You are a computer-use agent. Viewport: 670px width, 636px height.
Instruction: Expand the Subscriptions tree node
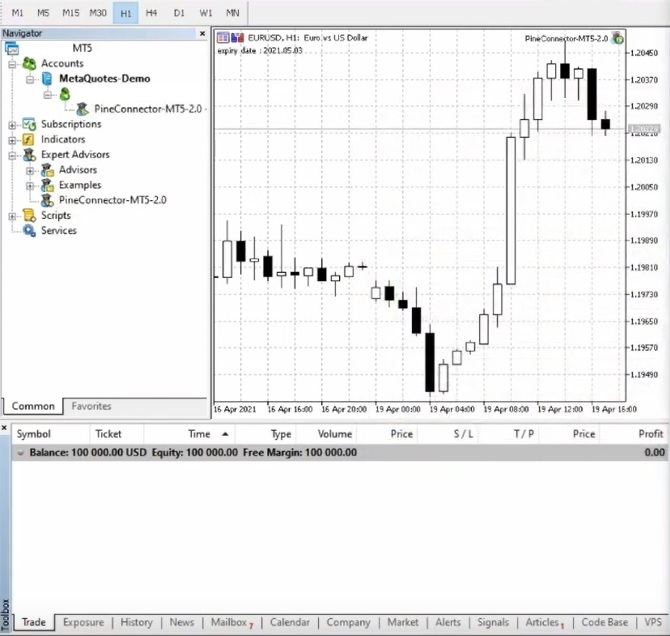point(12,125)
